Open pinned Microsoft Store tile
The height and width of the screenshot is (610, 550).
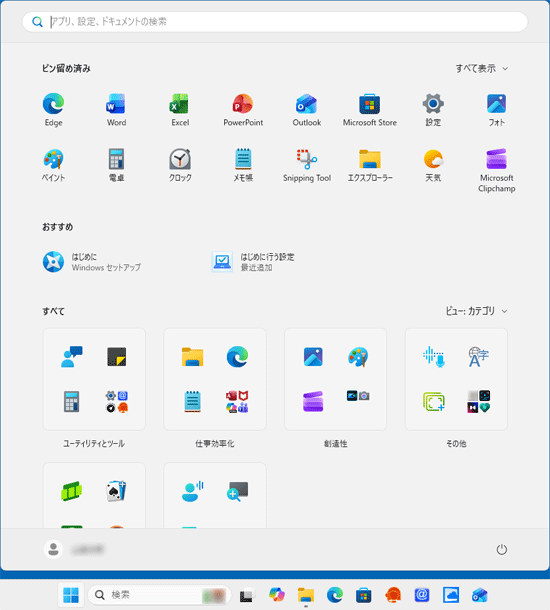point(370,110)
